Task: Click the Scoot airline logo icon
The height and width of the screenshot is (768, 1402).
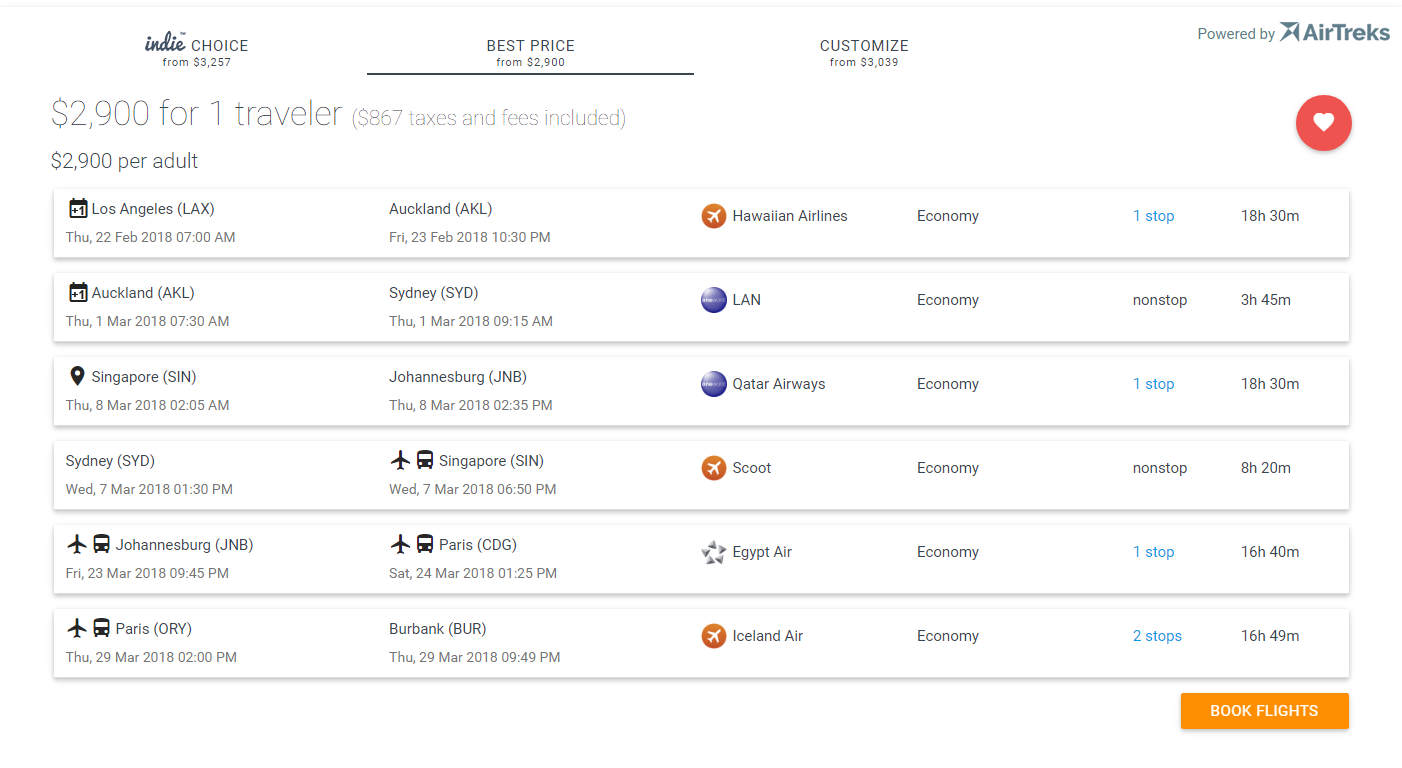Action: point(713,468)
